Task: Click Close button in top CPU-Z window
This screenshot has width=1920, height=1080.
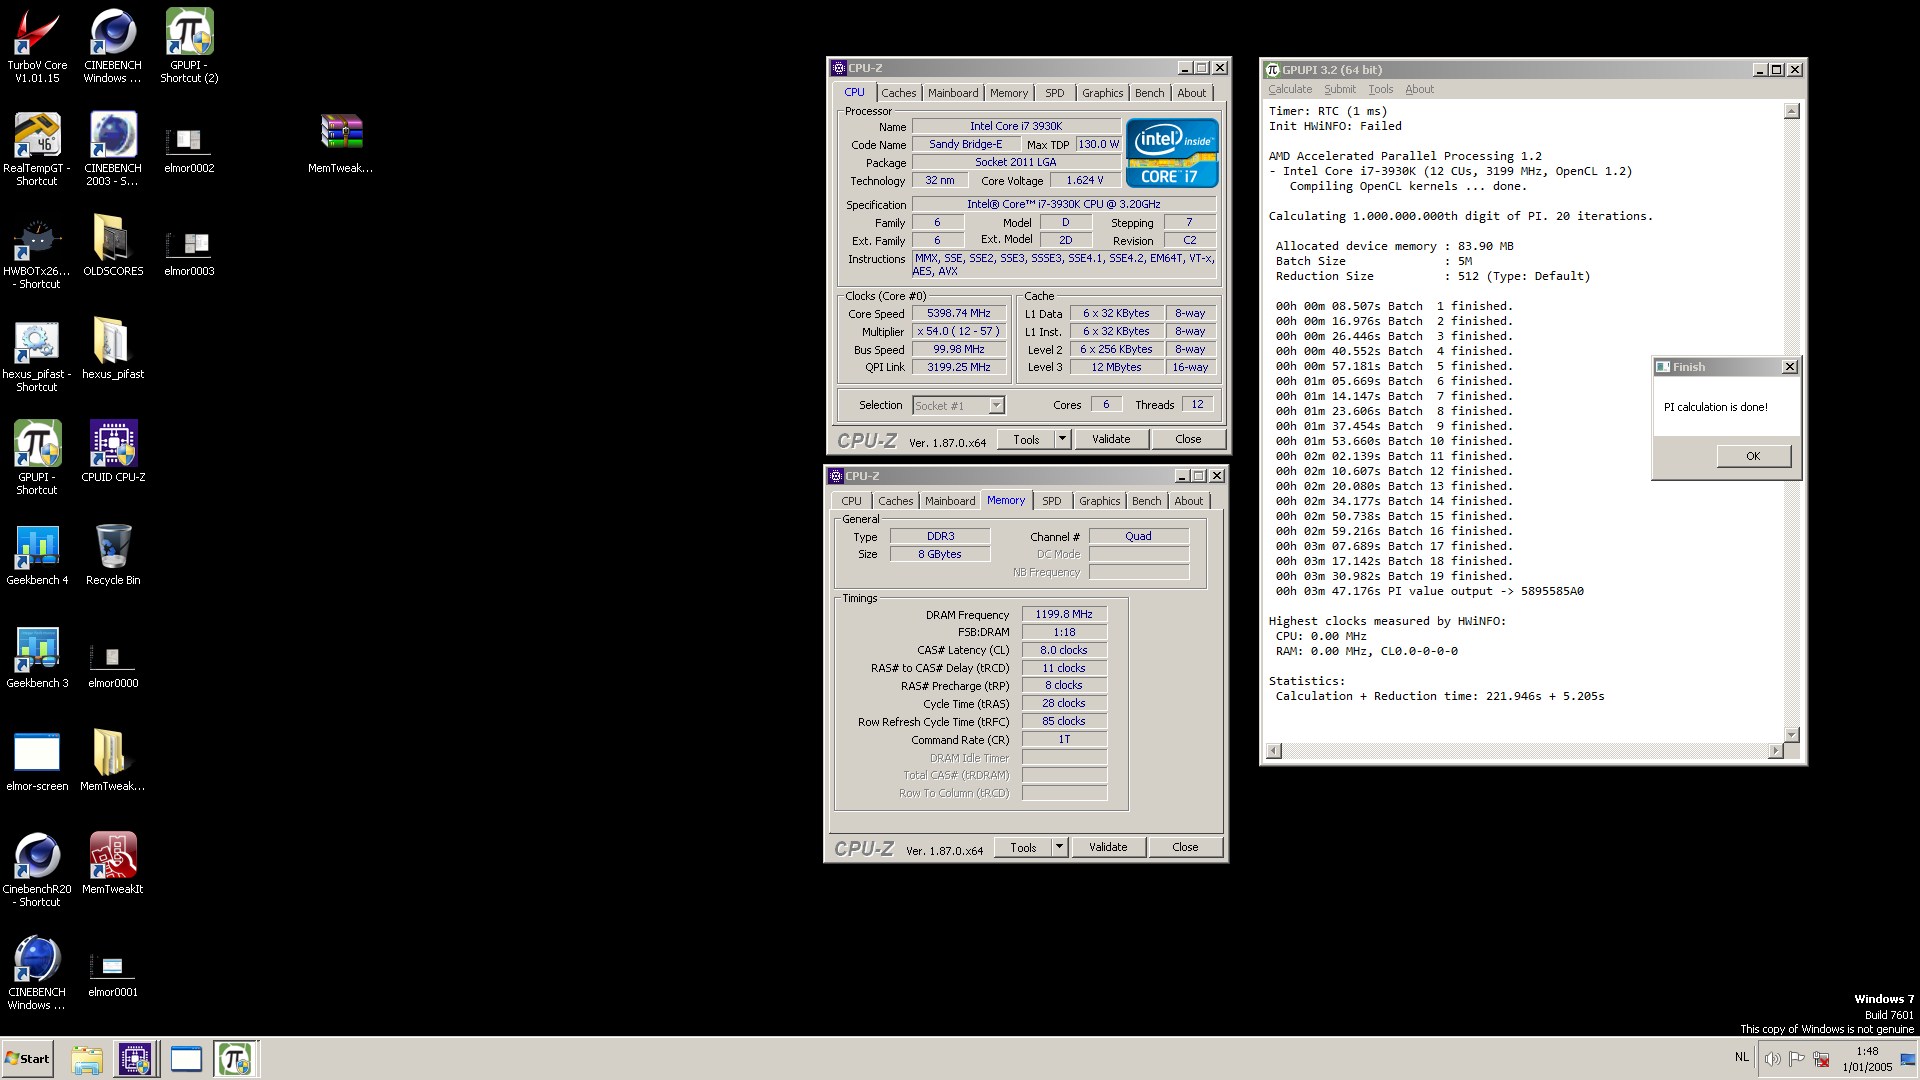Action: pyautogui.click(x=1188, y=439)
